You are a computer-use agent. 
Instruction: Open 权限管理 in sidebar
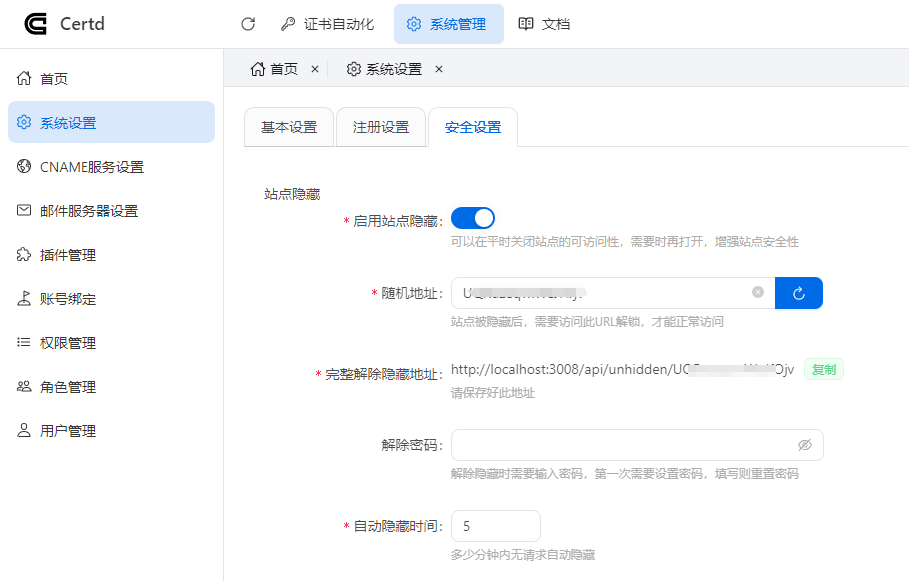(68, 343)
